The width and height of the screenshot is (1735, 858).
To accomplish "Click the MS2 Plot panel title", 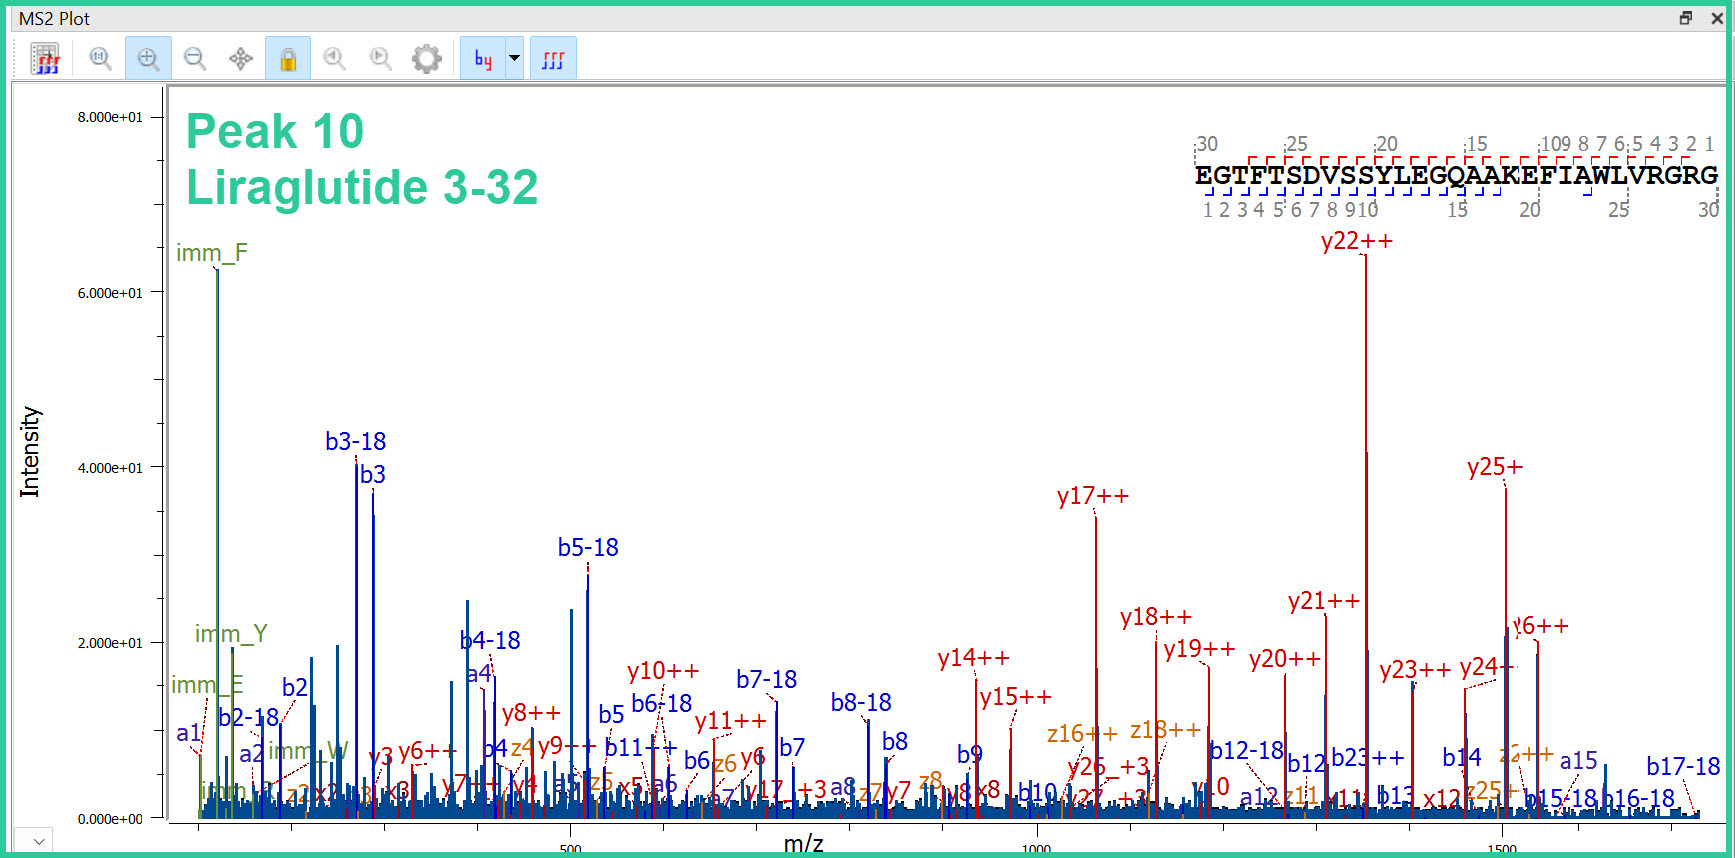I will 54,18.
